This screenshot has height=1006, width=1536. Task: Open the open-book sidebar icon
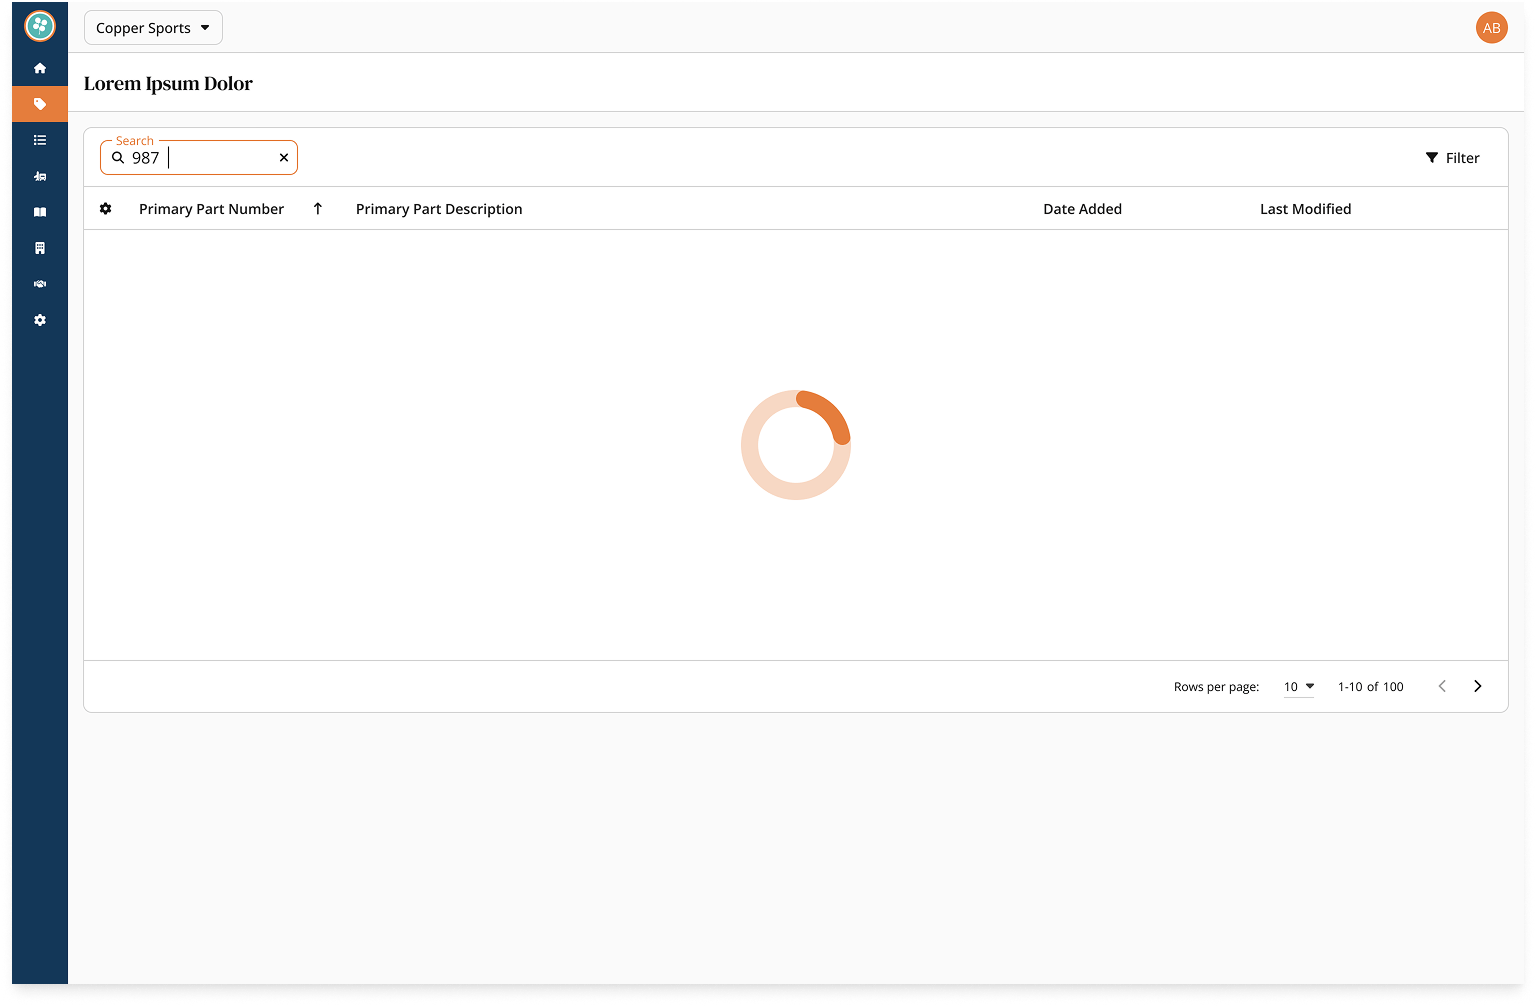[x=40, y=212]
